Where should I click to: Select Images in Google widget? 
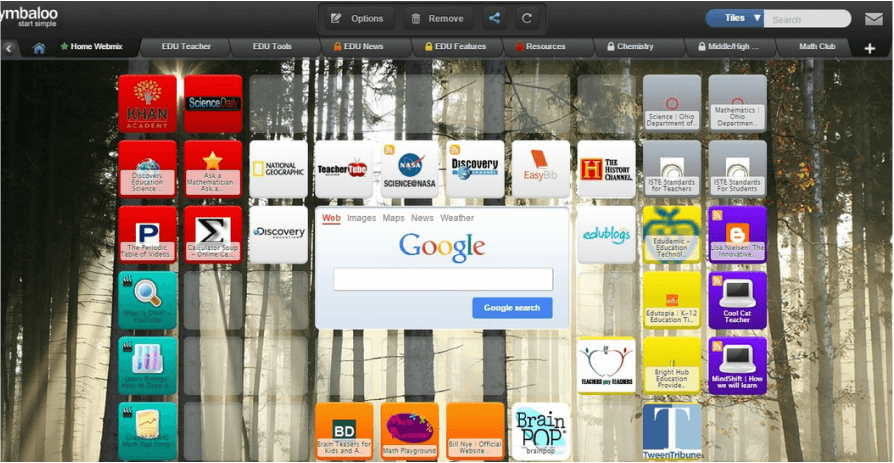(x=361, y=218)
